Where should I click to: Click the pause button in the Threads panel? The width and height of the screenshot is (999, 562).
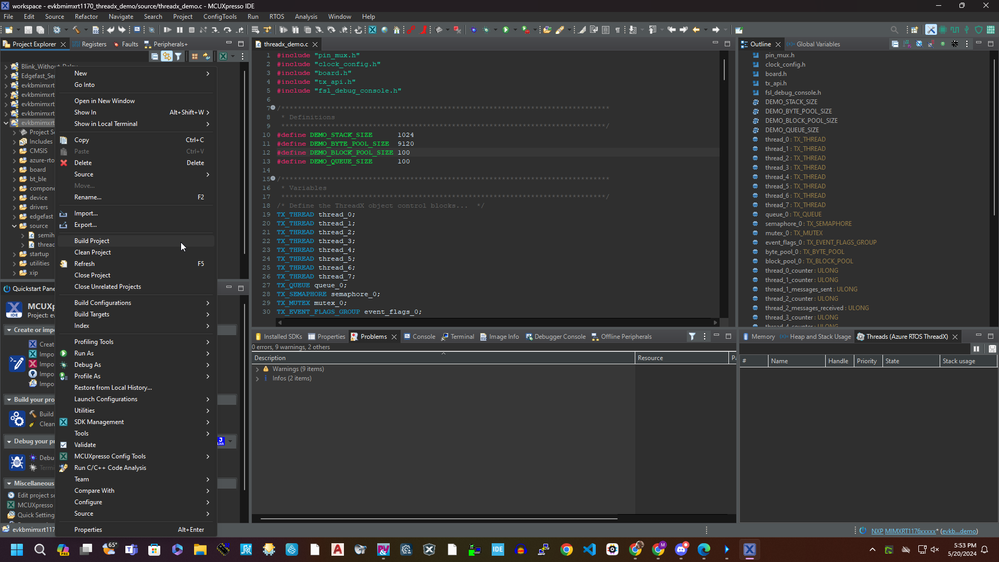977,349
